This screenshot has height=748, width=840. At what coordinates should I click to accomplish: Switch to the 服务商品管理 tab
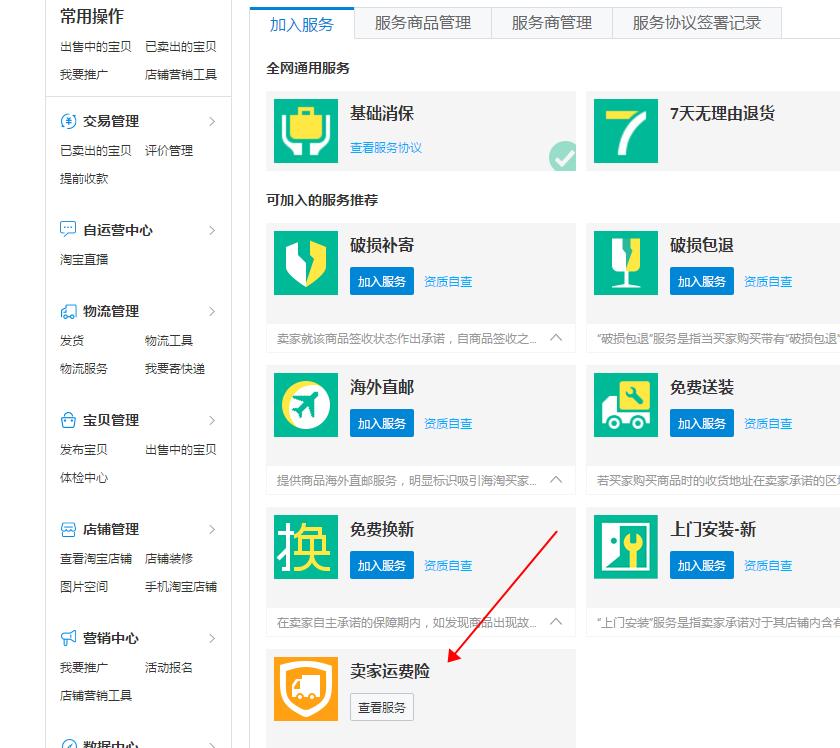[419, 22]
